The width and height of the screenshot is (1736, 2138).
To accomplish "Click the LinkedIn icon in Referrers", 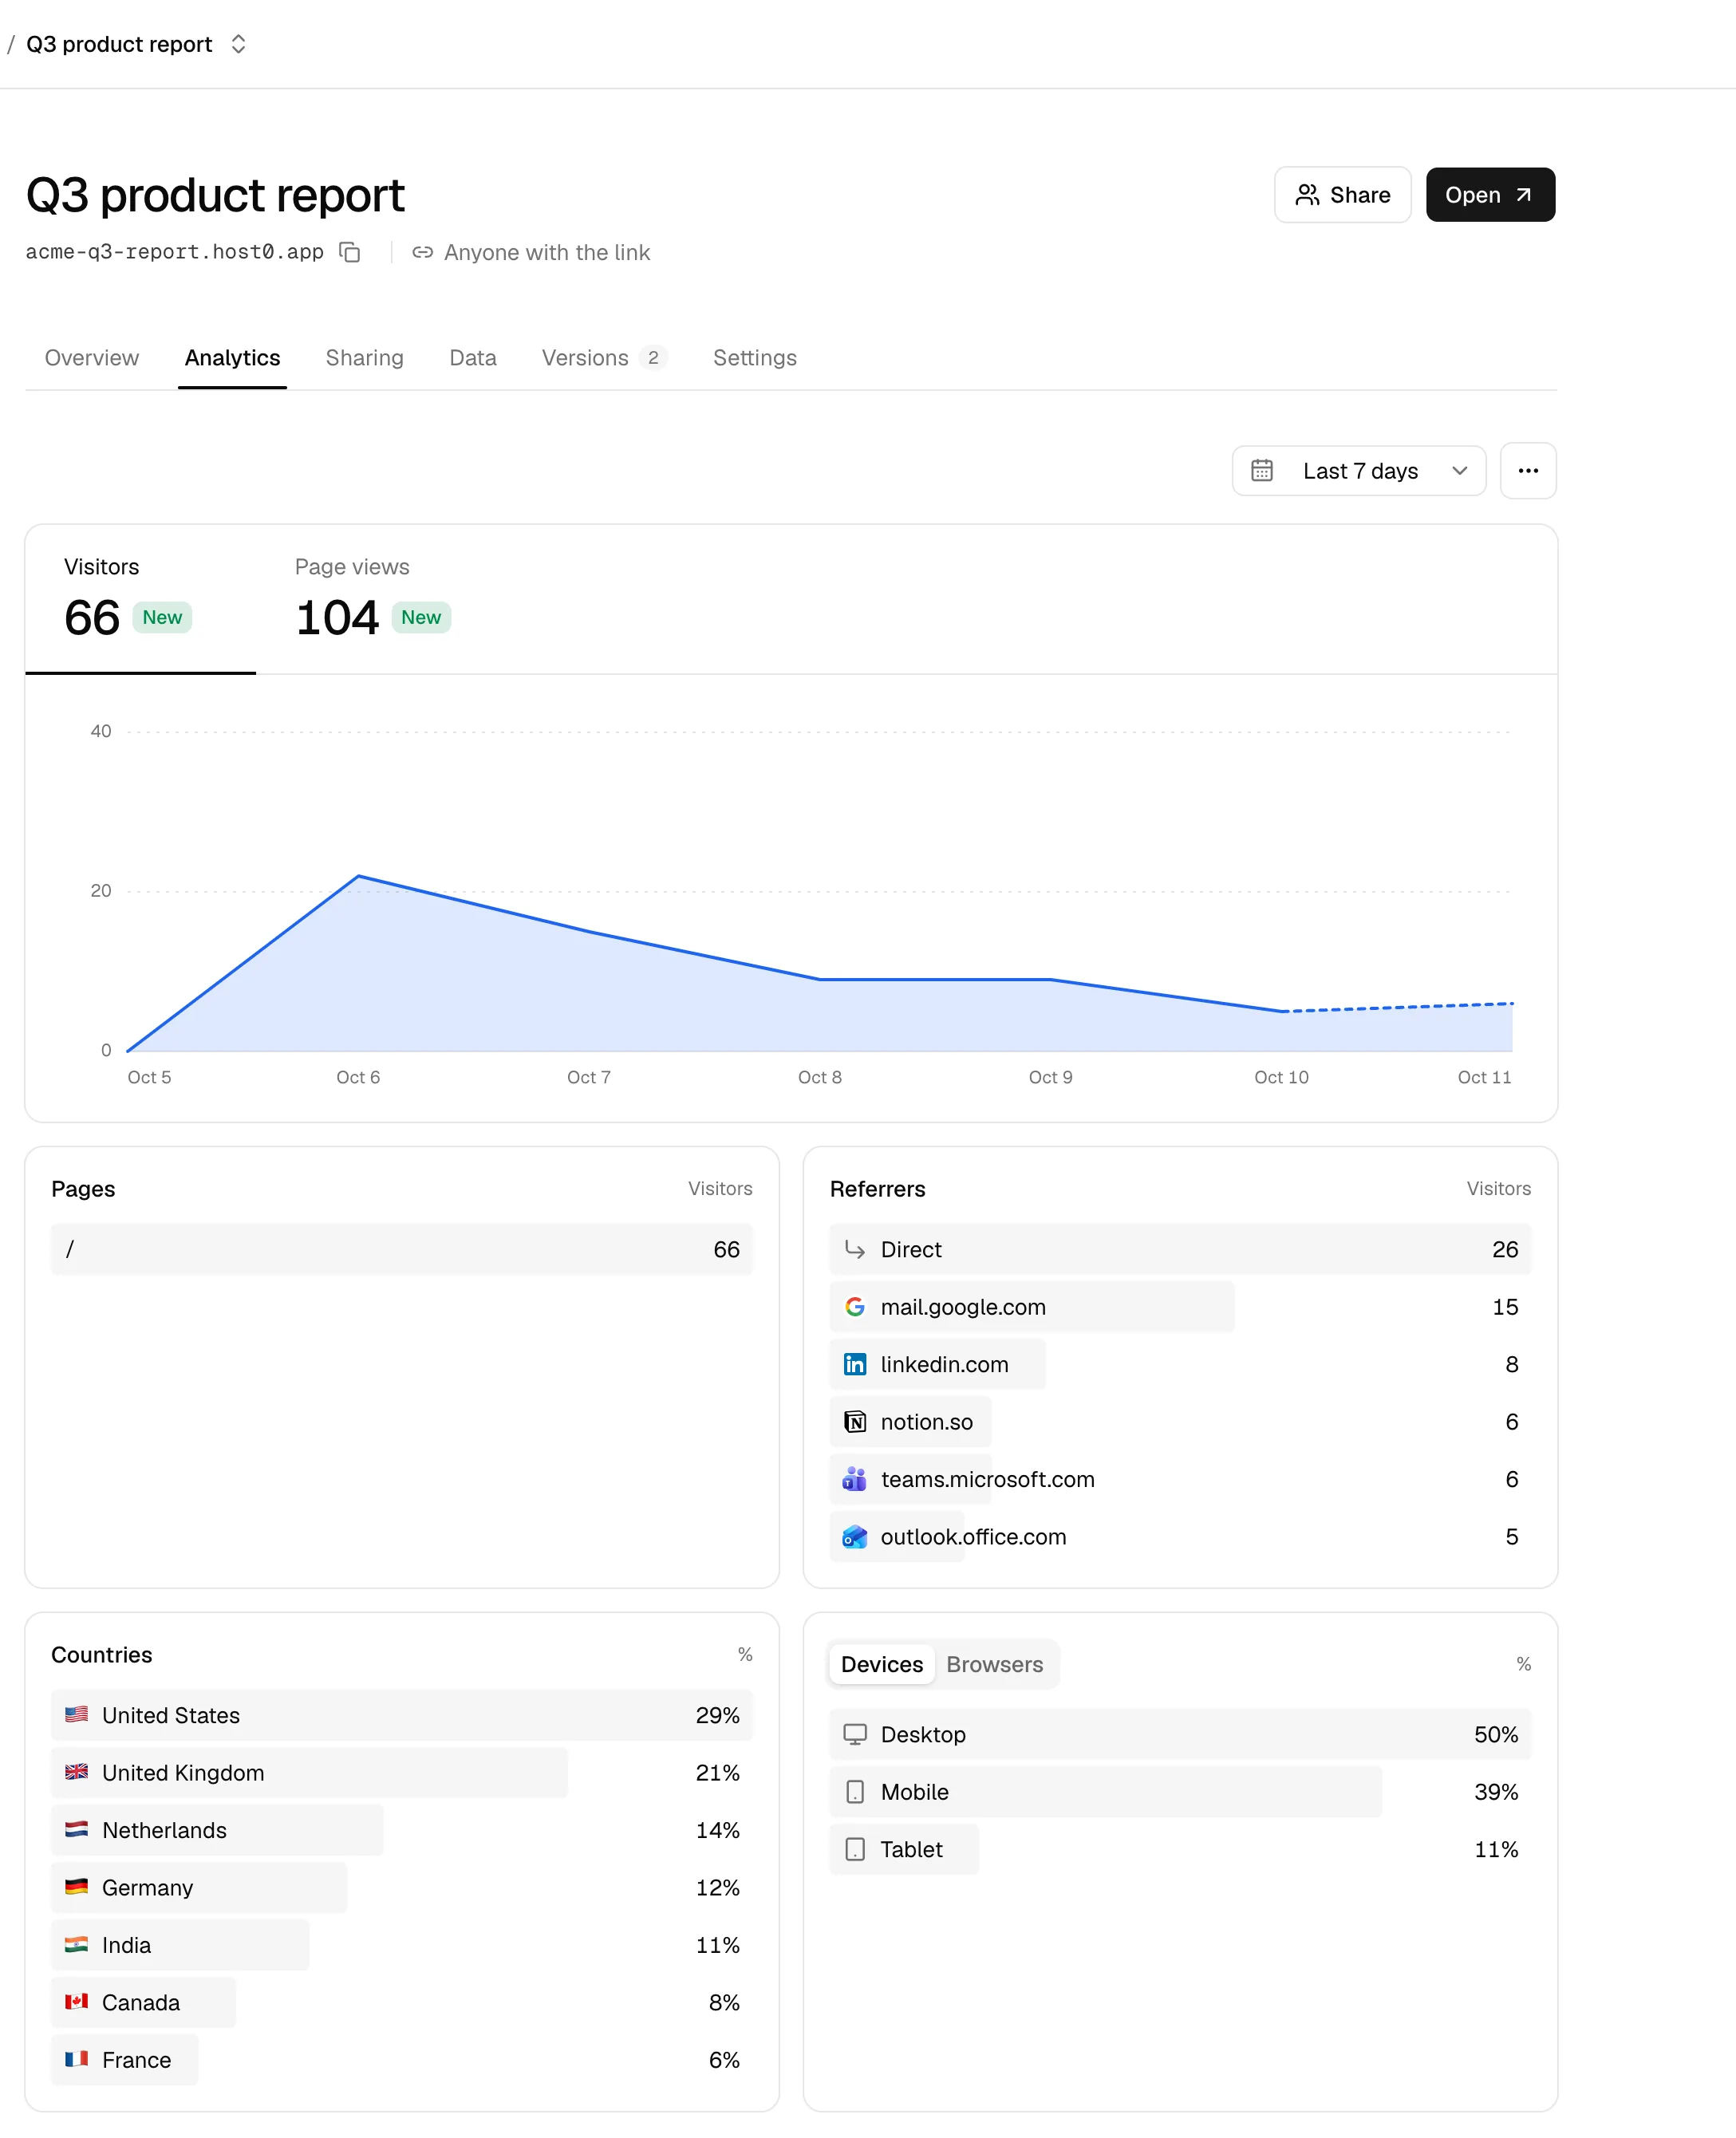I will (x=854, y=1364).
